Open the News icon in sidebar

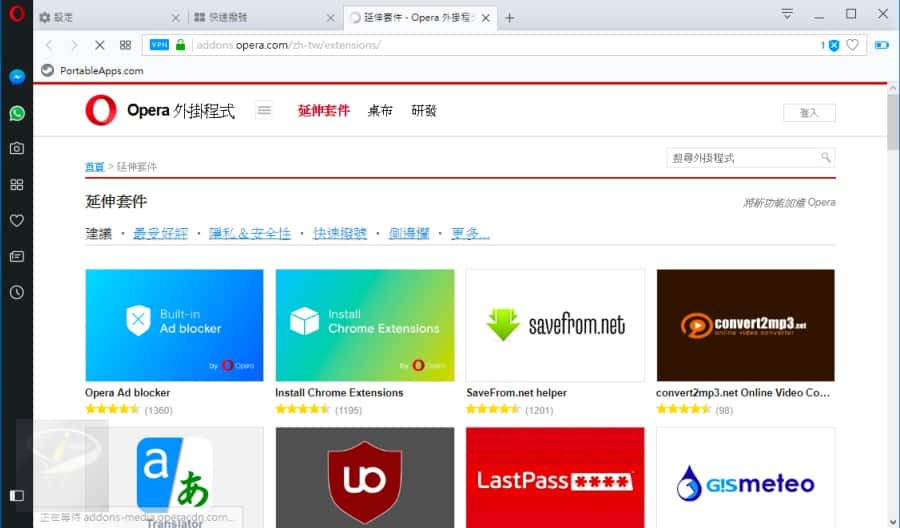click(17, 256)
